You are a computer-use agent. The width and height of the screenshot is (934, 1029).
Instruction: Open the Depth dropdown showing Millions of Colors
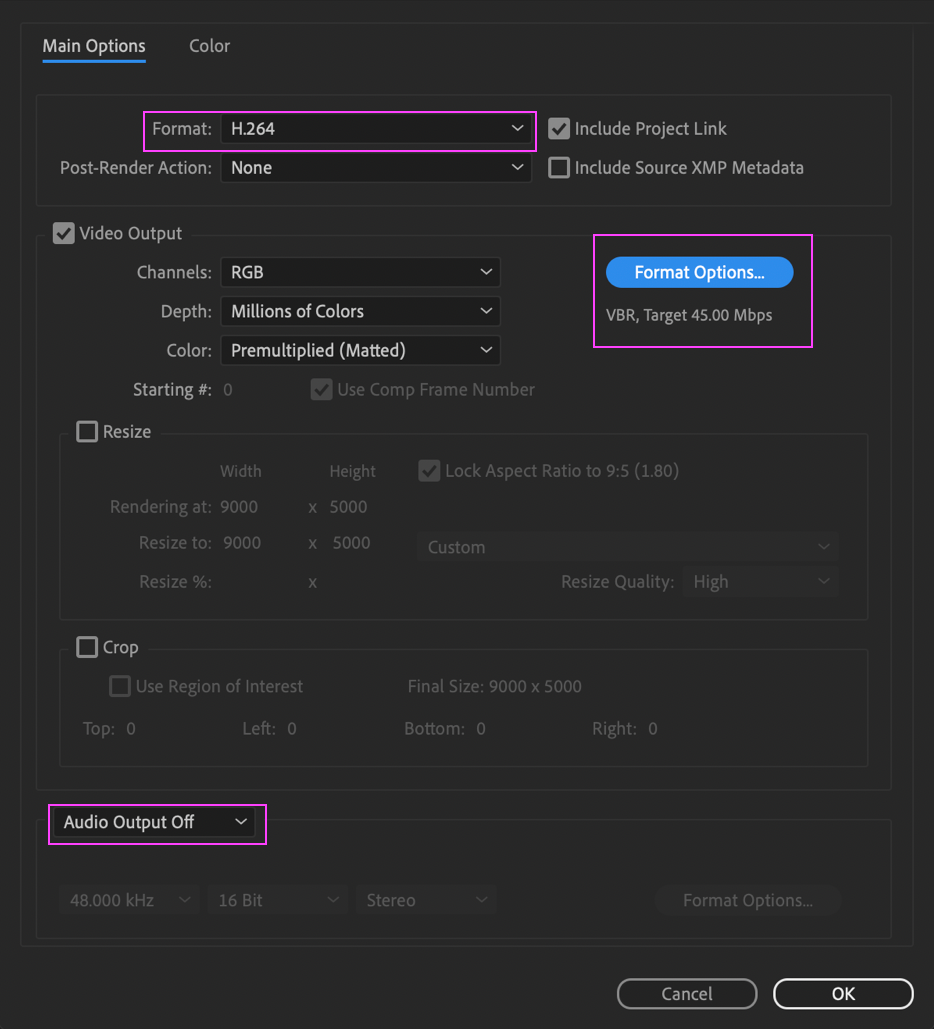[x=360, y=311]
